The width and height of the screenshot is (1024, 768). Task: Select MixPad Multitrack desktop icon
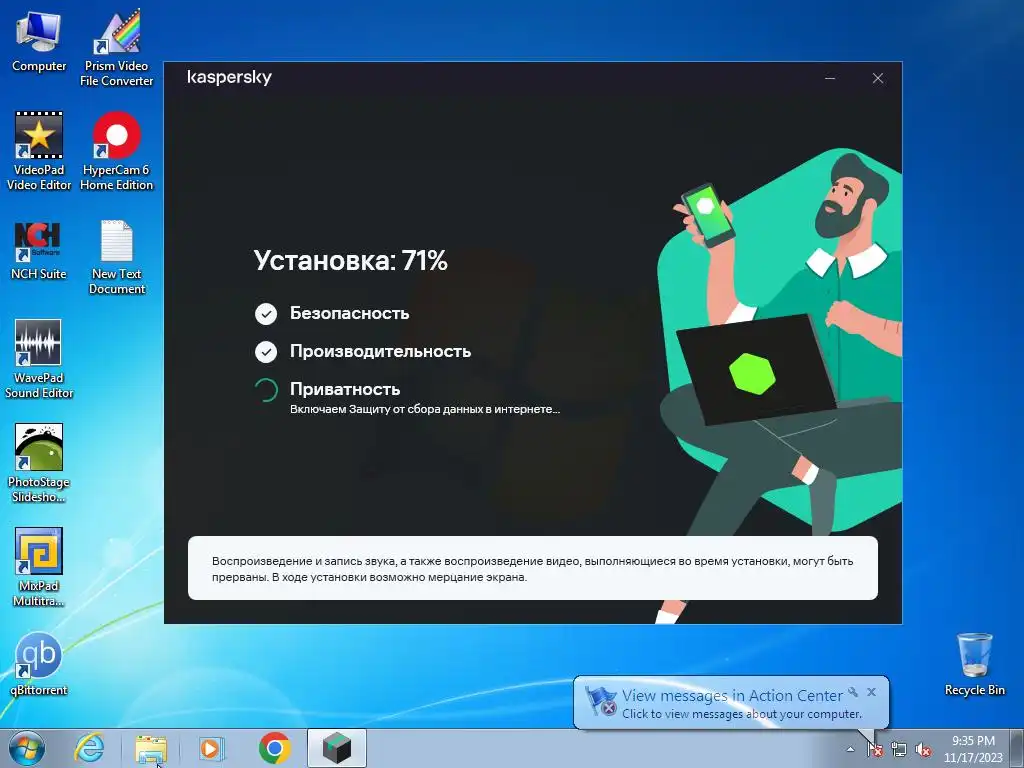click(39, 567)
